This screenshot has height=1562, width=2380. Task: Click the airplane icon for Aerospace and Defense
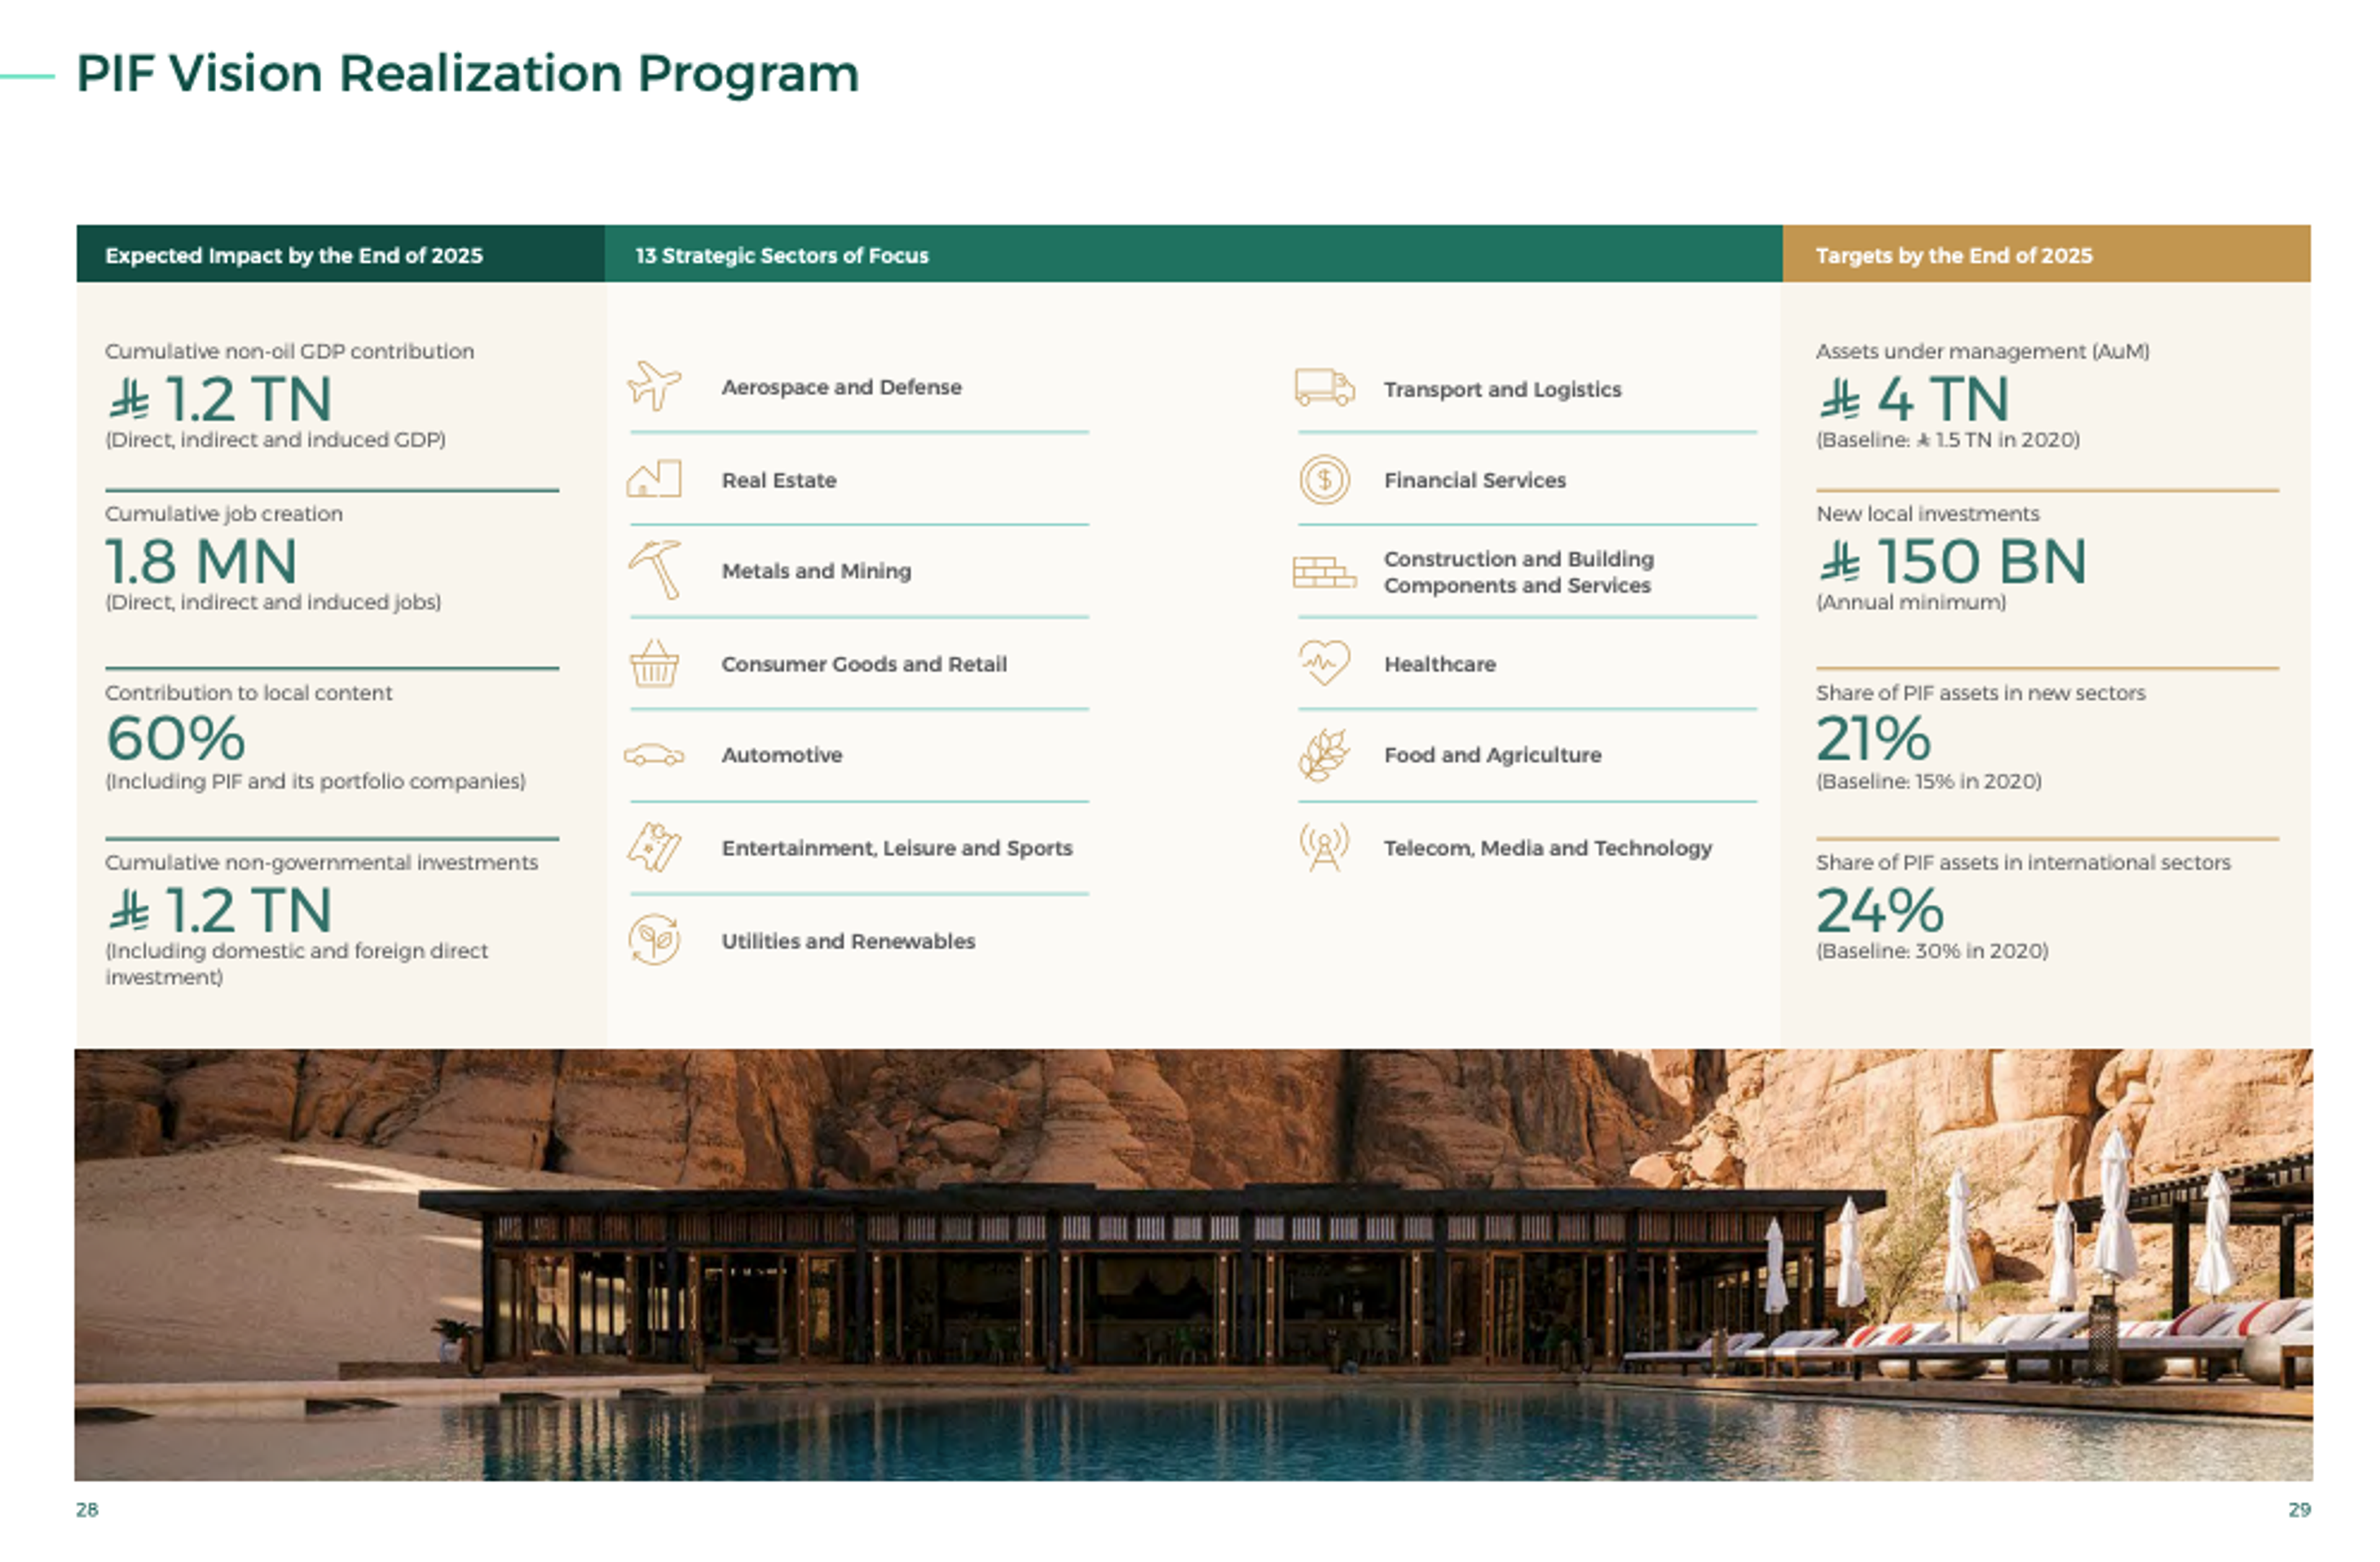(654, 386)
